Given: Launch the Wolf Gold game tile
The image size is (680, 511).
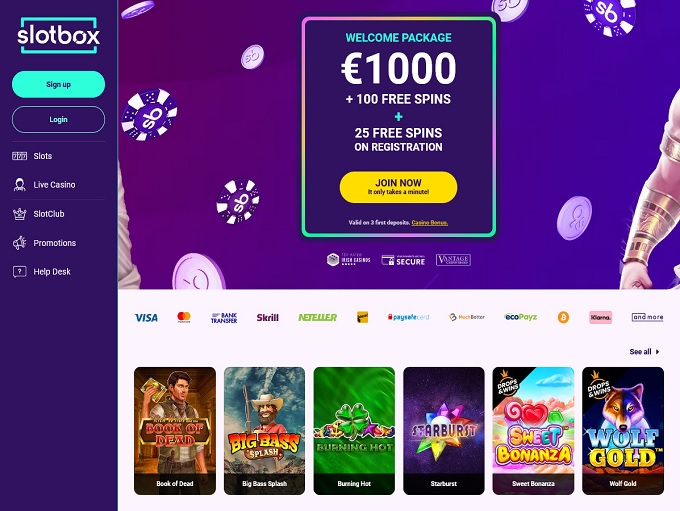Looking at the screenshot, I should coord(623,431).
